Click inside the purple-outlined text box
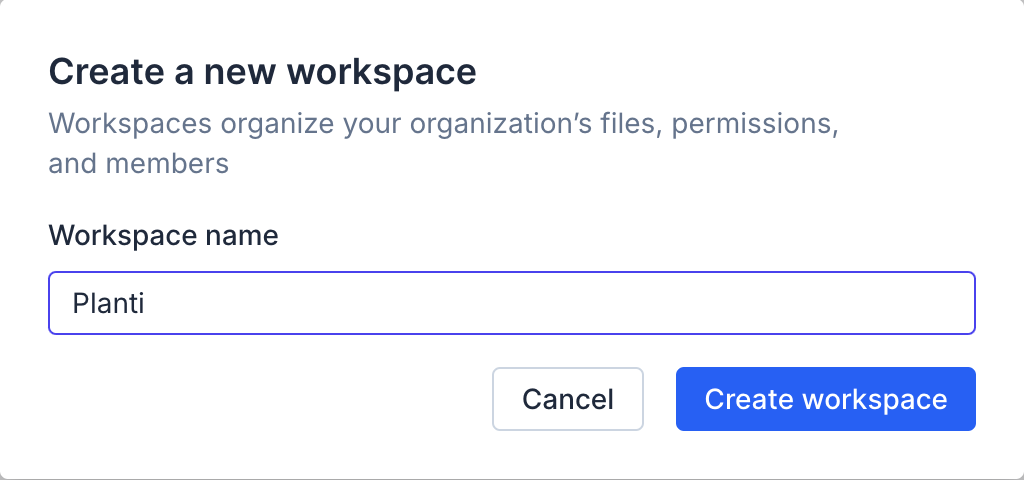Screen dimensions: 1024x480 click(x=511, y=303)
